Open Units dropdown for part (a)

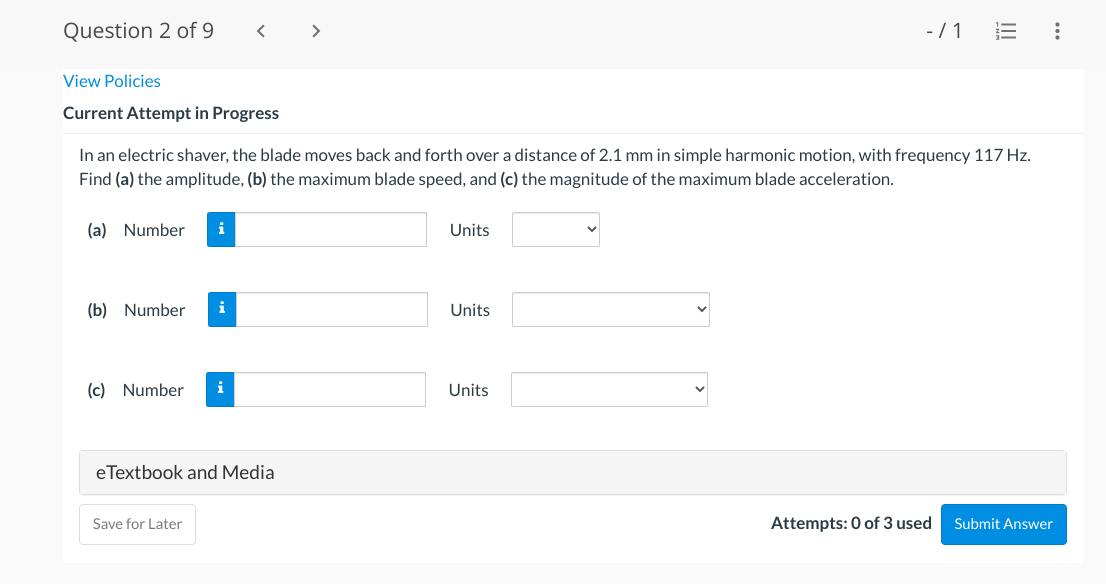(556, 230)
